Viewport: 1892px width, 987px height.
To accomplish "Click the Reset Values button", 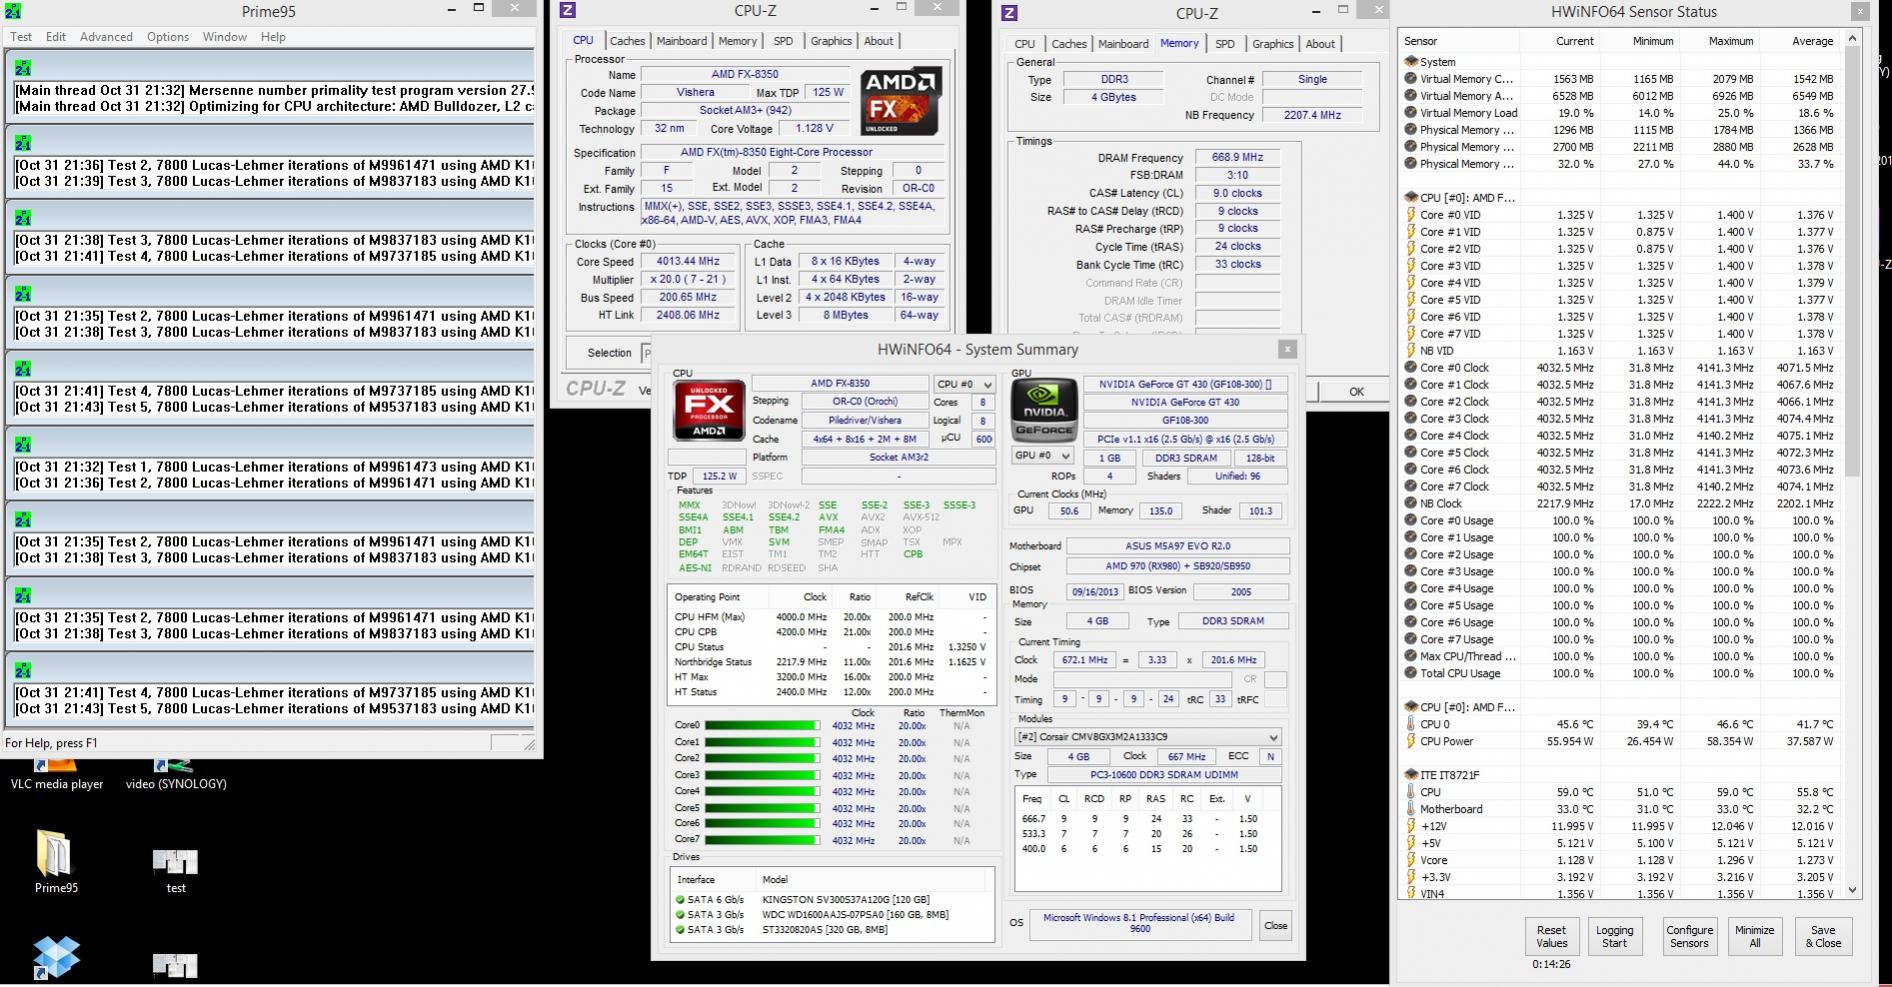I will pos(1552,936).
